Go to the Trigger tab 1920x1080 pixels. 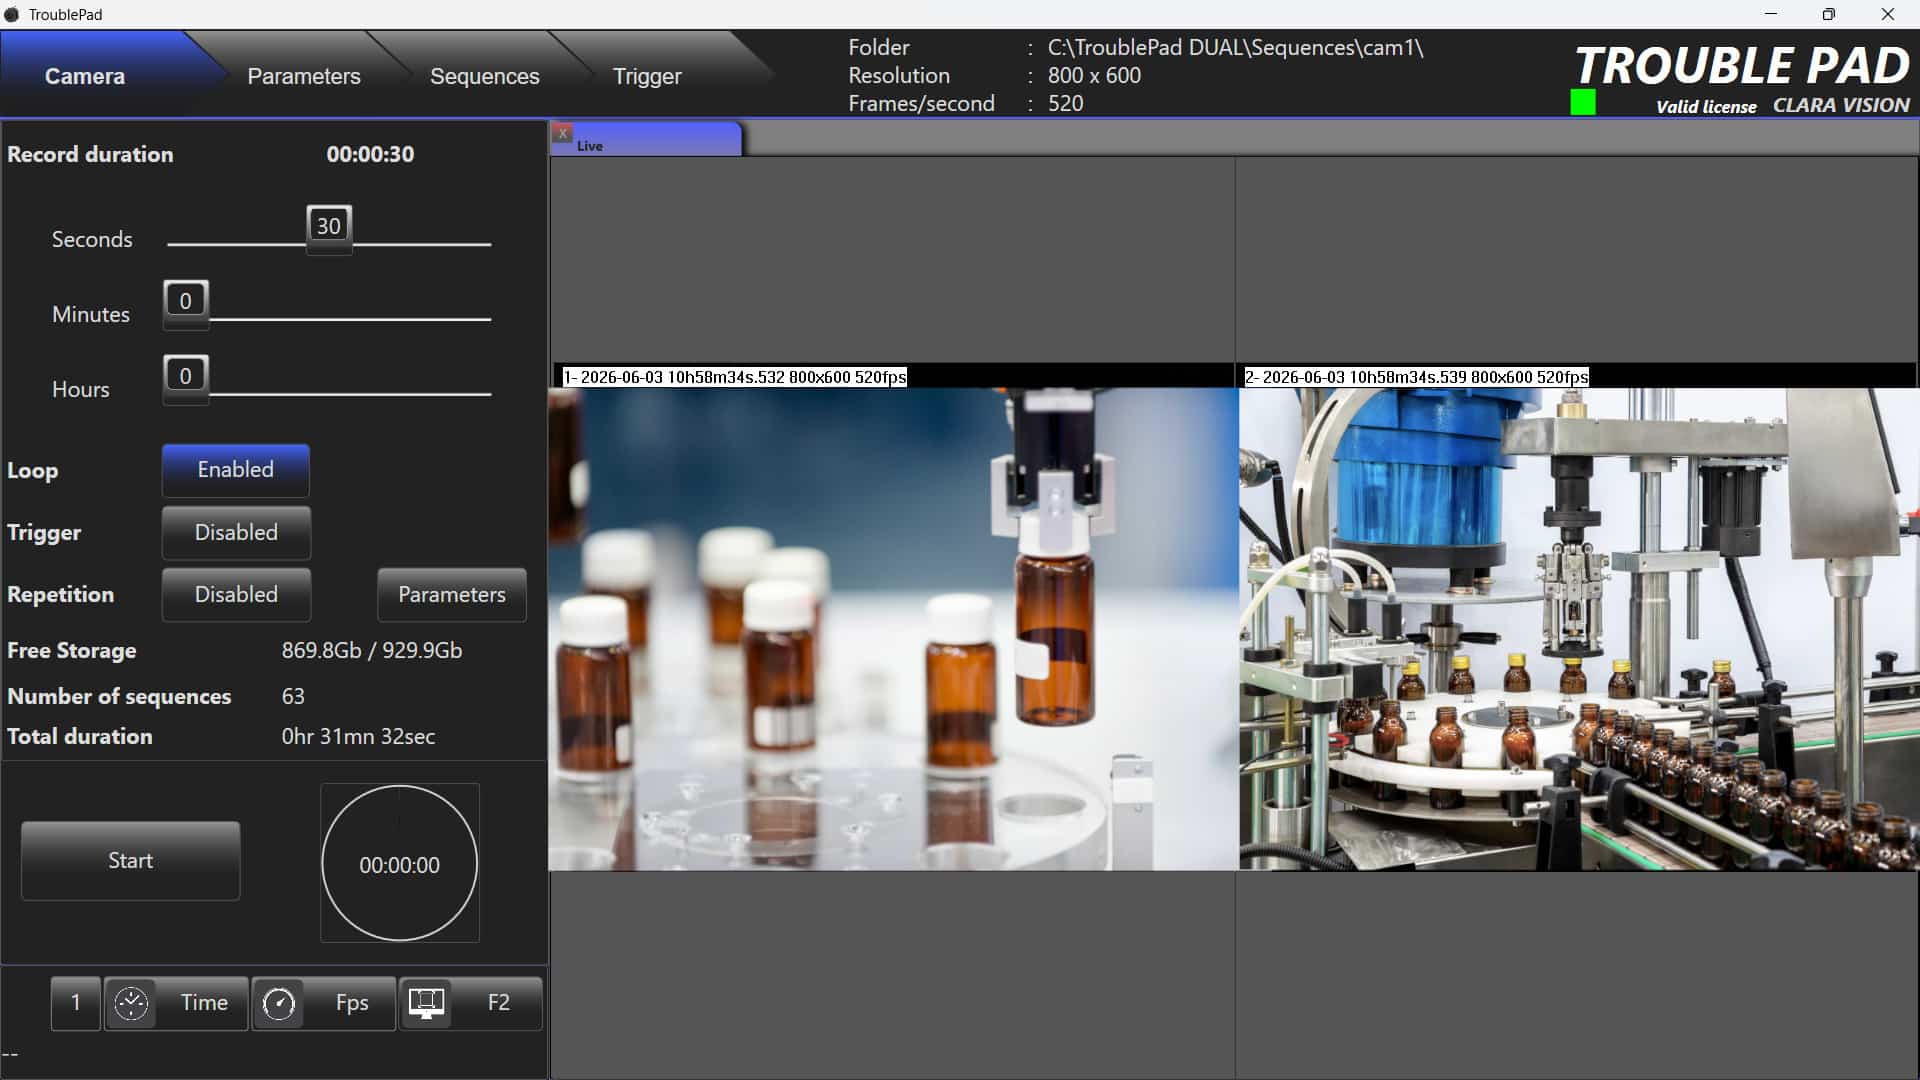647,76
